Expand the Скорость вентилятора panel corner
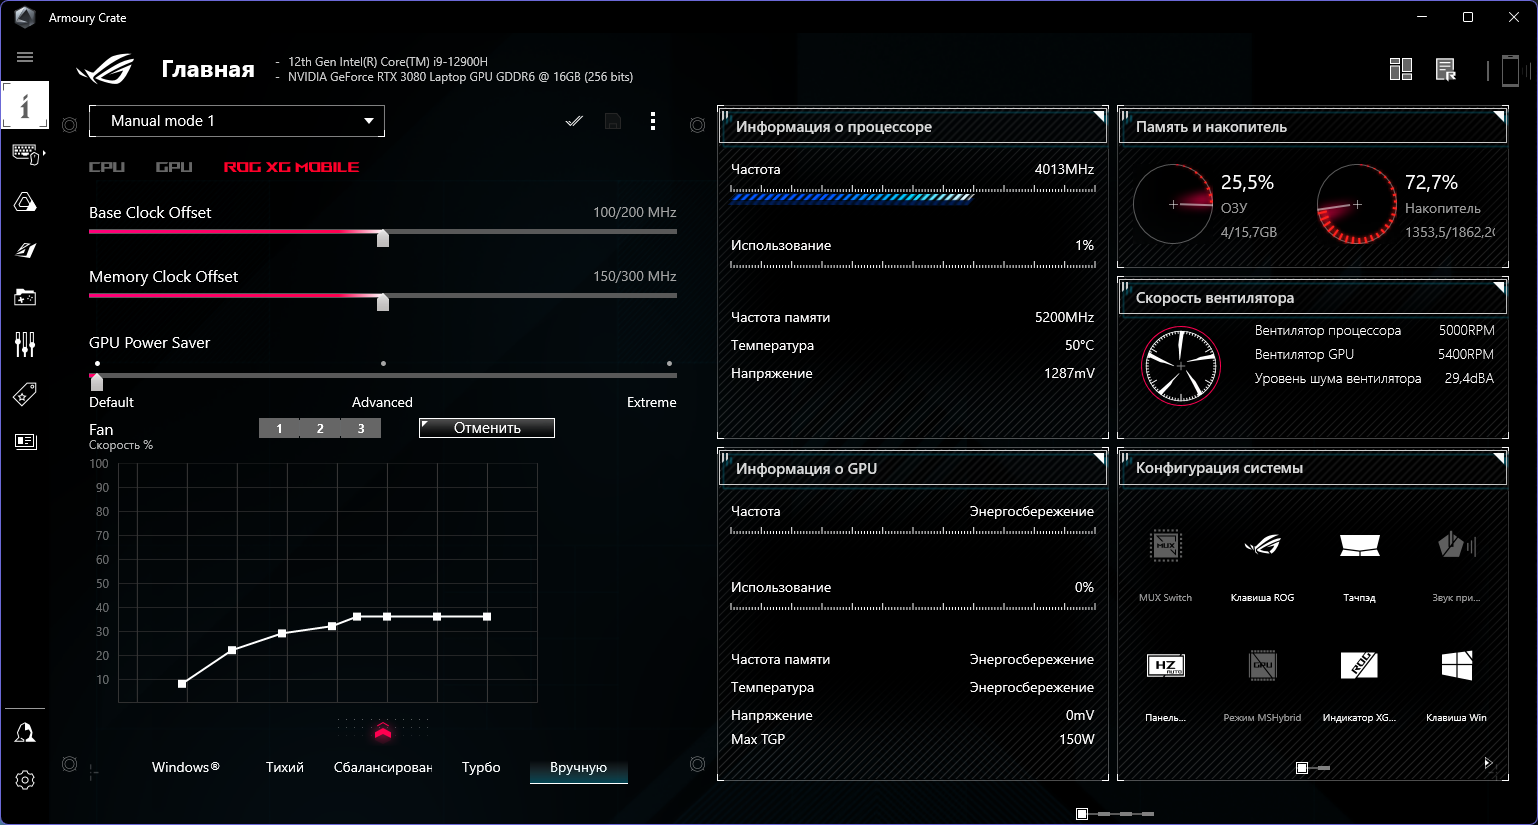The height and width of the screenshot is (825, 1538). [x=1498, y=287]
